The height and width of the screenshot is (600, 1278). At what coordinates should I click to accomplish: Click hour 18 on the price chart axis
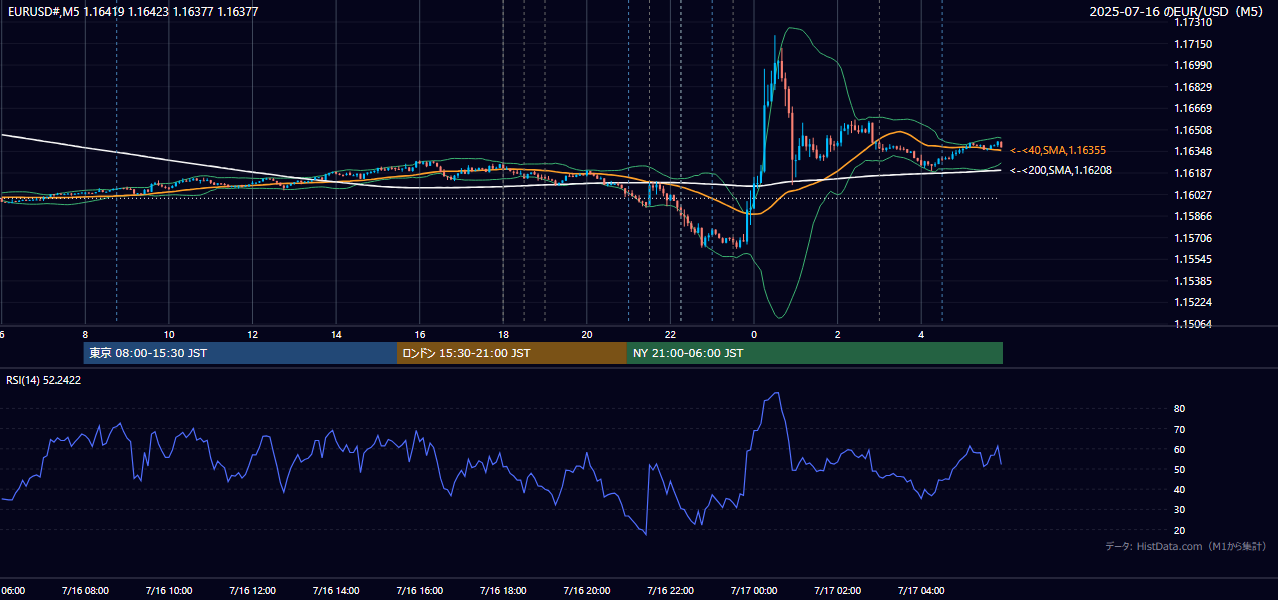[503, 334]
